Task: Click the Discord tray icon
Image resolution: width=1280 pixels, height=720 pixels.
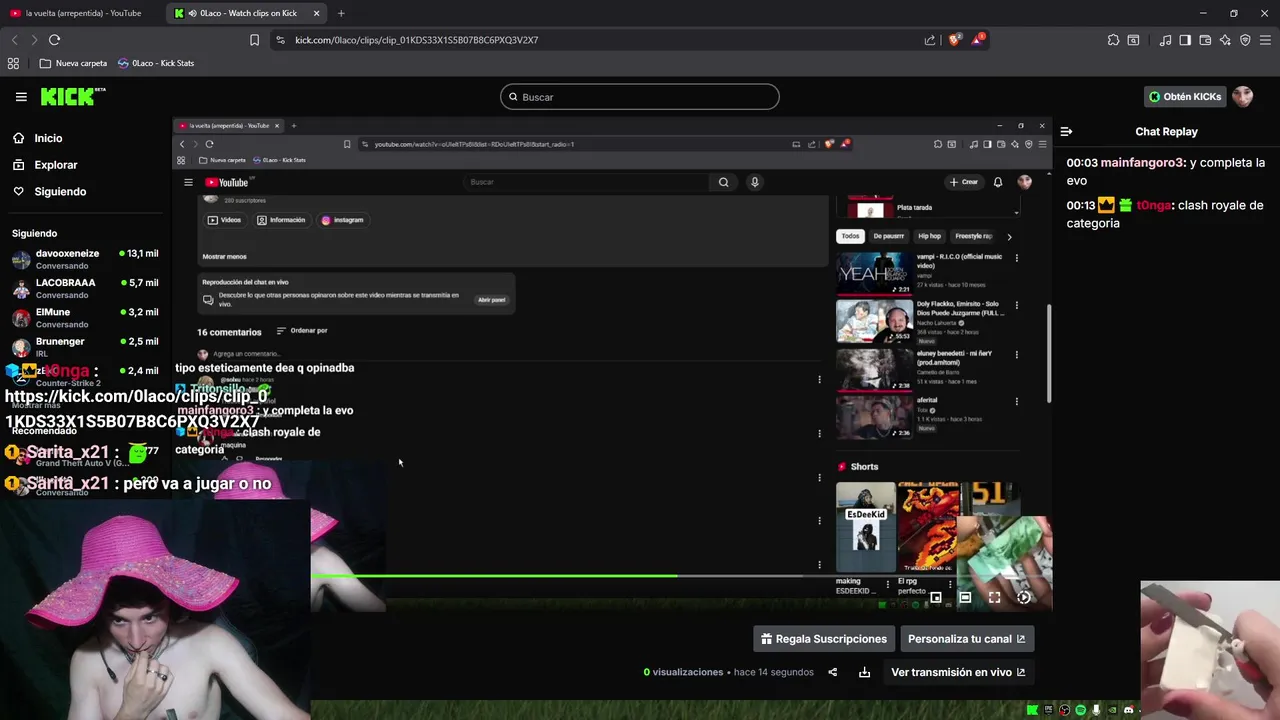Action: pos(1129,710)
